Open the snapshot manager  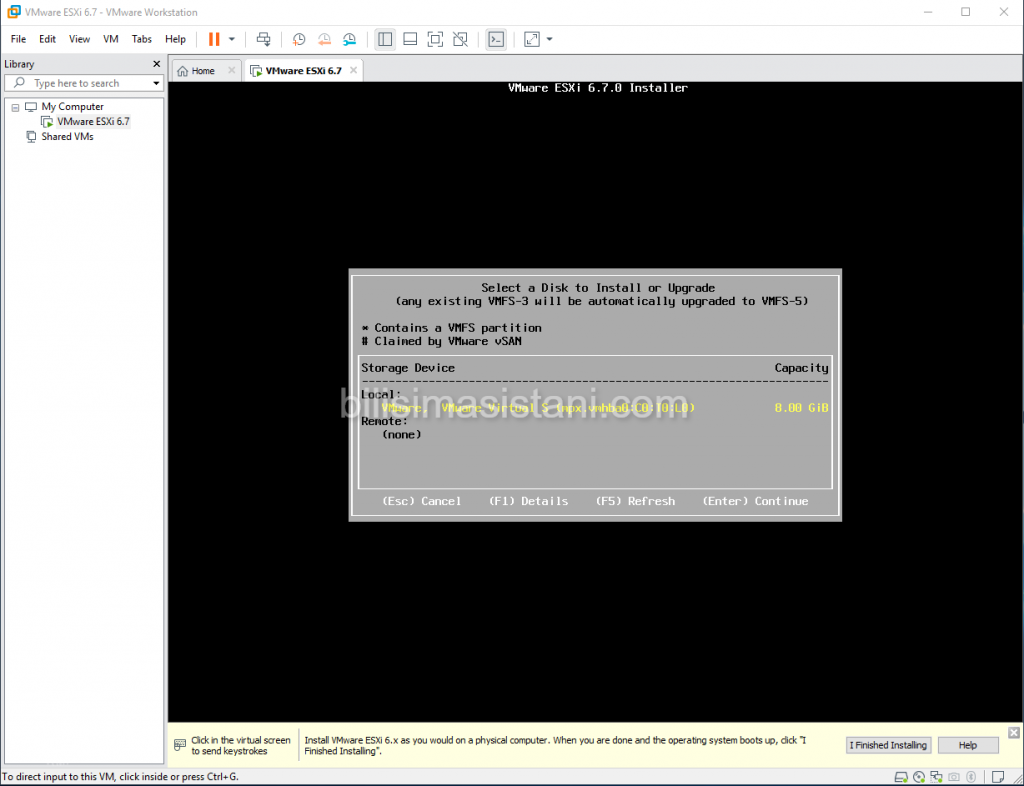349,39
